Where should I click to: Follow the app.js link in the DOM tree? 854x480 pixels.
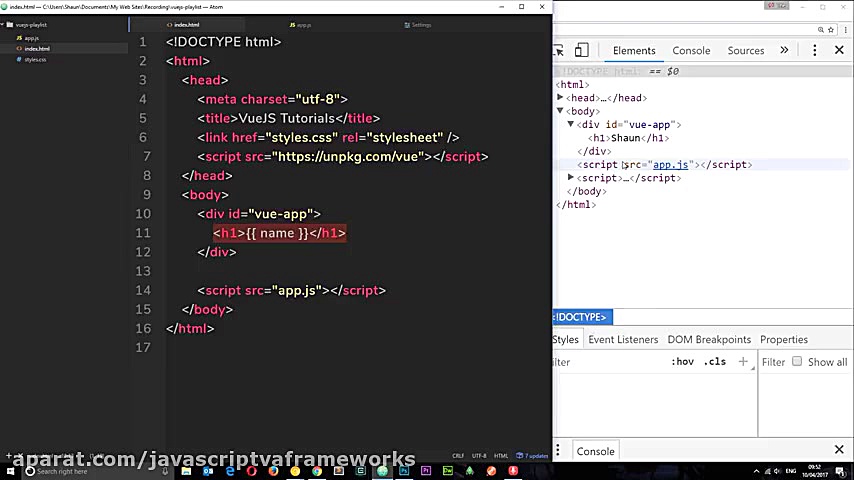(670, 165)
